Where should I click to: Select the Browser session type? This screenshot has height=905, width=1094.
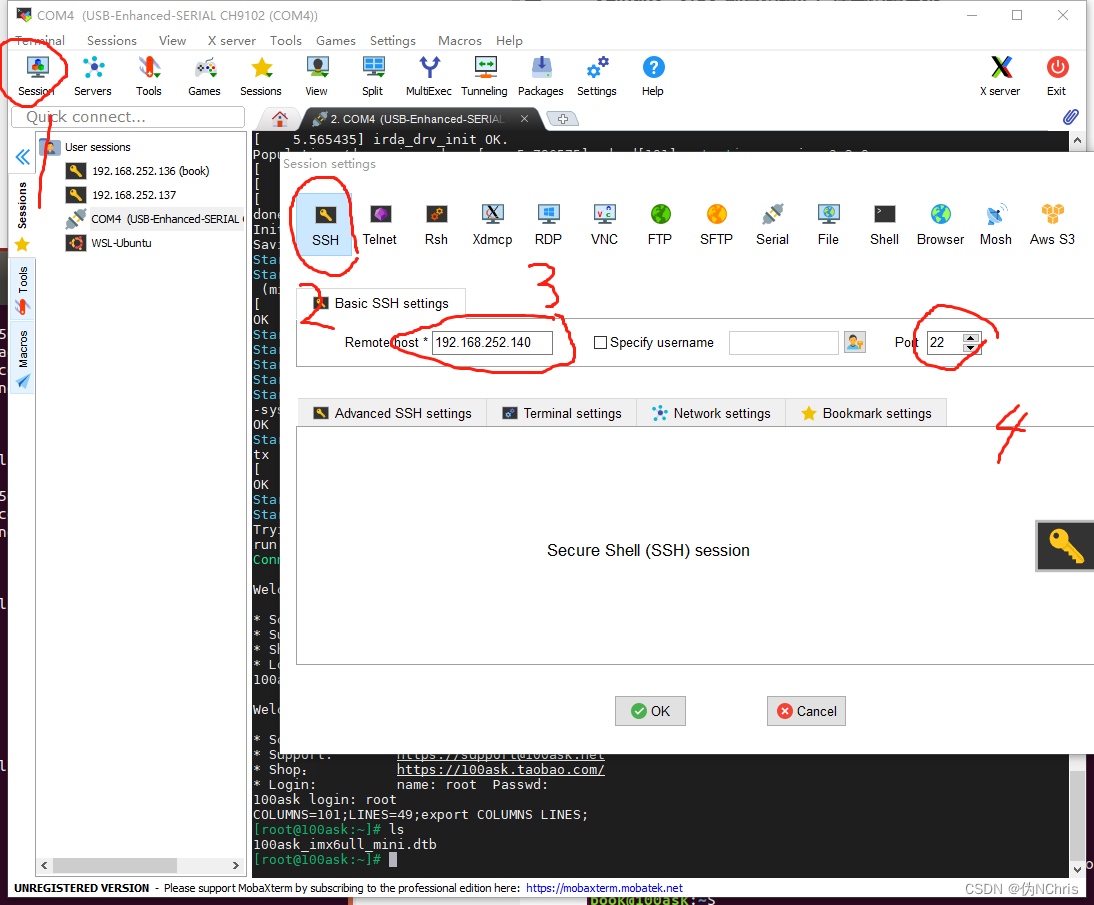click(x=941, y=225)
